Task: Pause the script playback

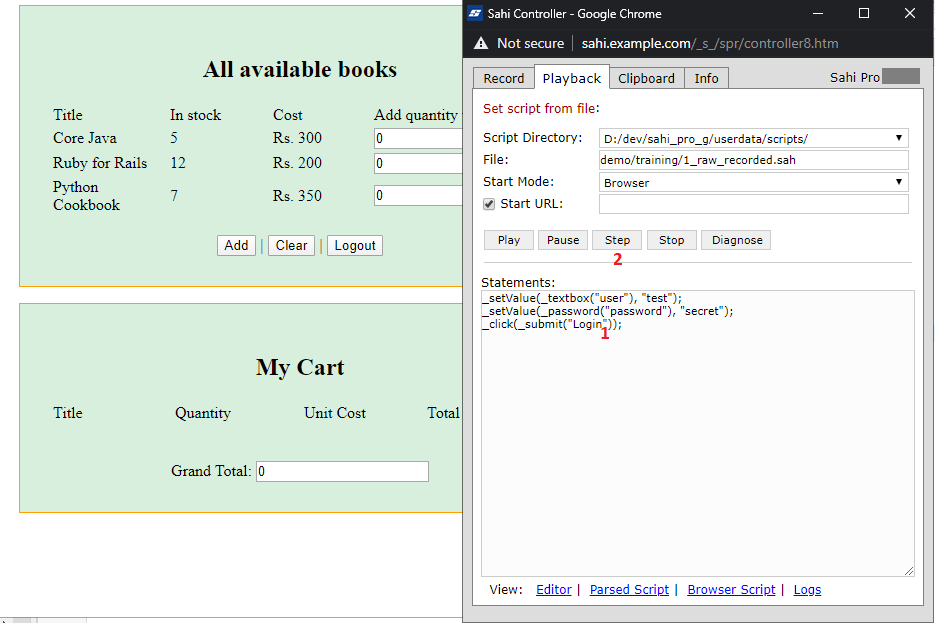Action: pos(563,240)
